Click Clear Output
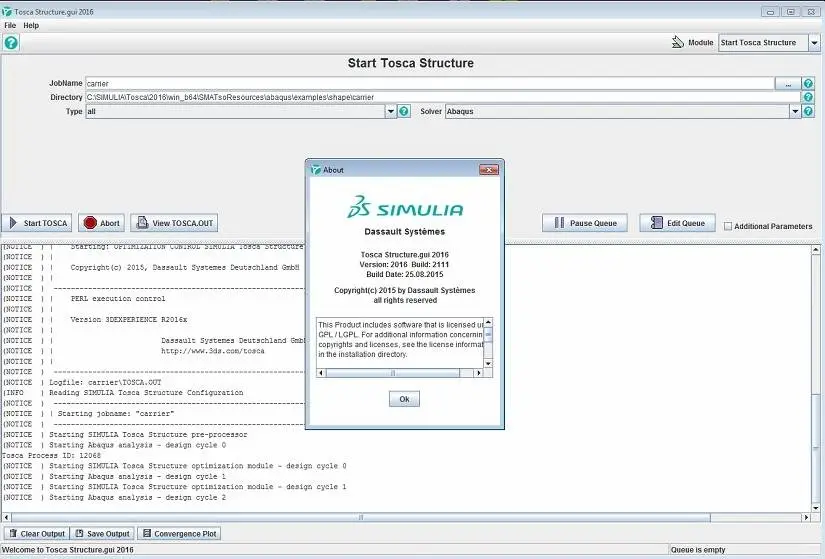The height and width of the screenshot is (559, 825). tap(36, 534)
